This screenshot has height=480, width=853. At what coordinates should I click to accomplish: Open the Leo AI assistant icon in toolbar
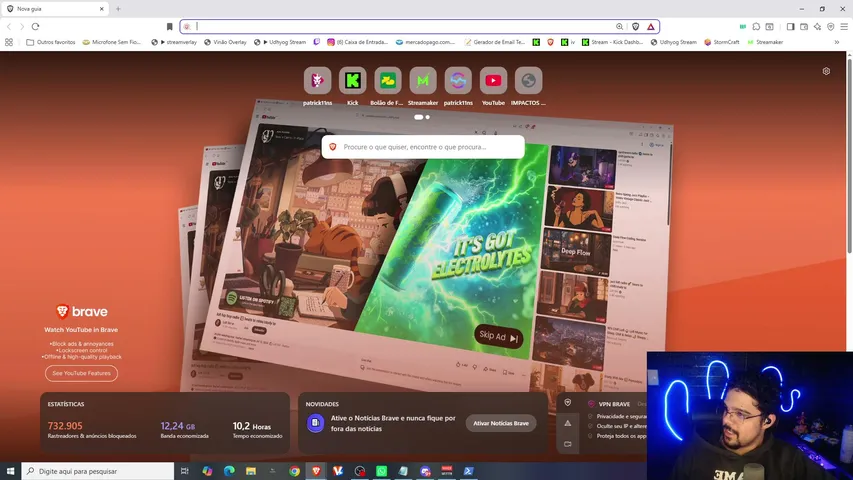pos(817,27)
